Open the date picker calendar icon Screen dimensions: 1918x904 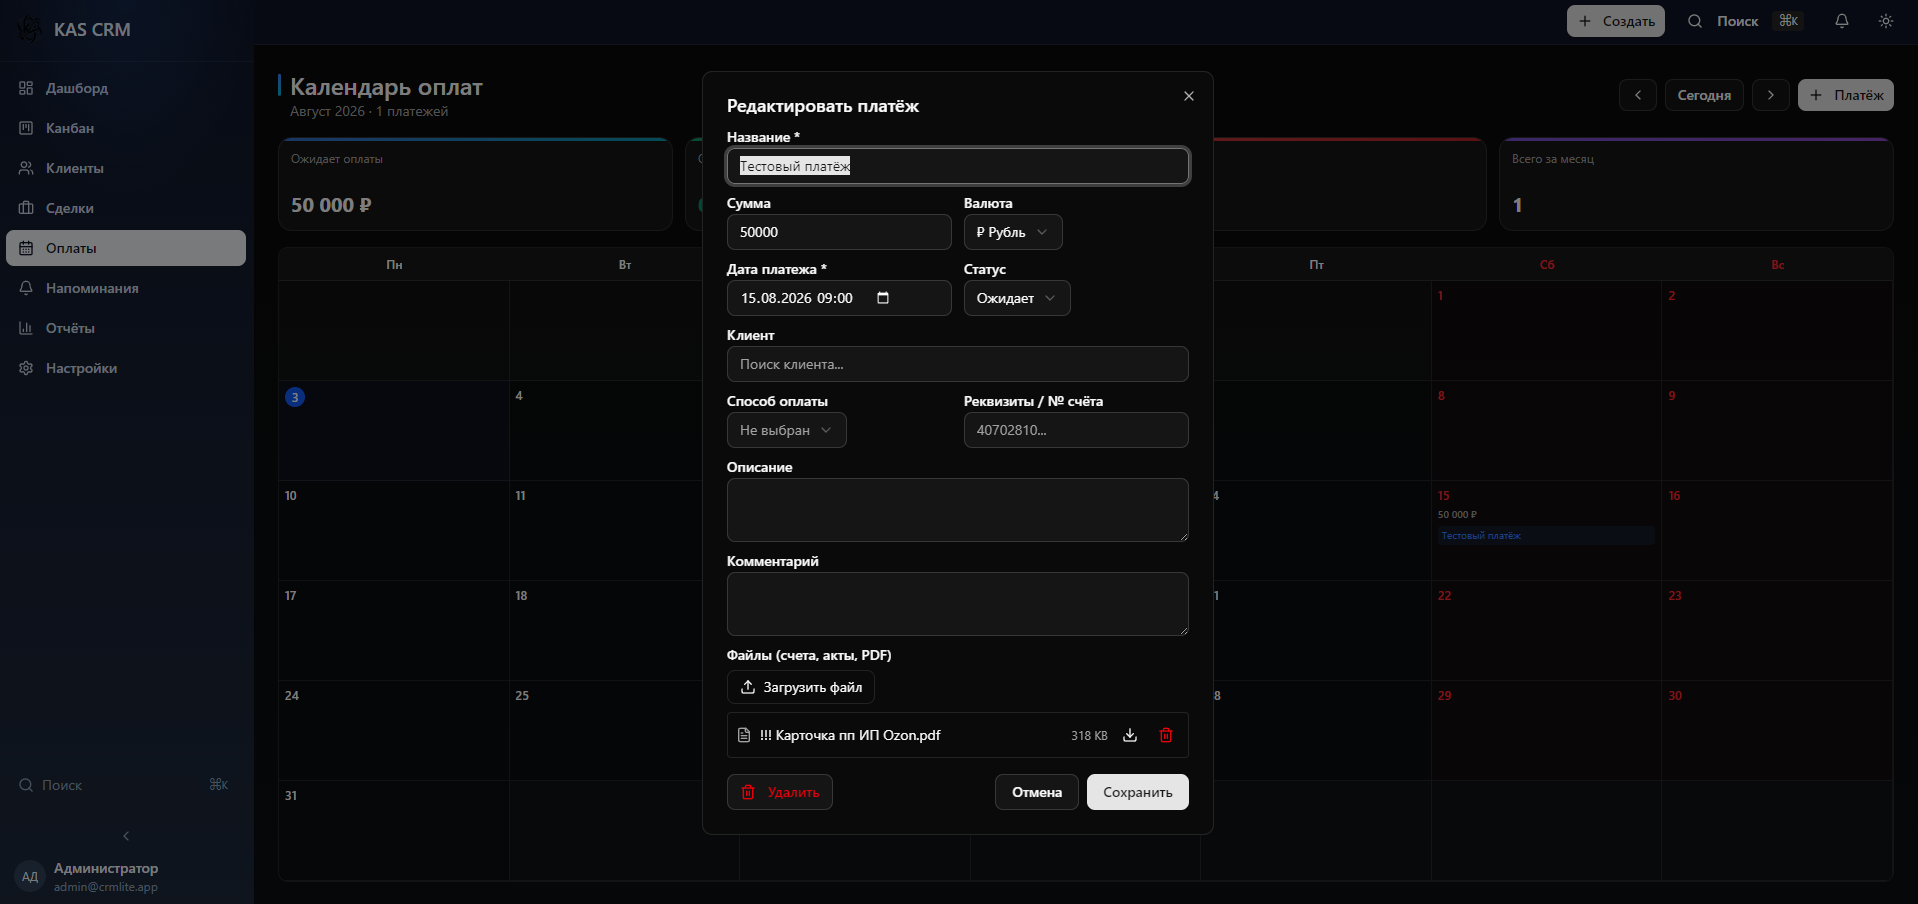pos(883,298)
